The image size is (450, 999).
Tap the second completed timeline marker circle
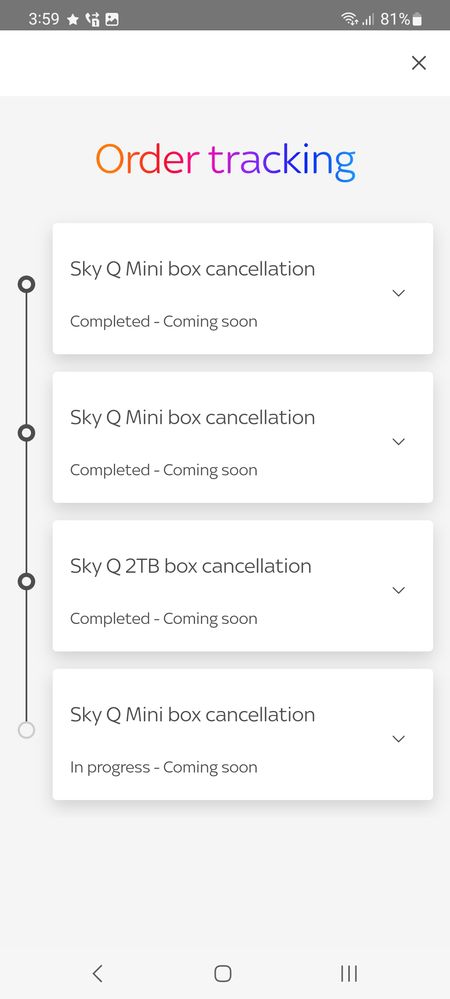click(x=26, y=433)
